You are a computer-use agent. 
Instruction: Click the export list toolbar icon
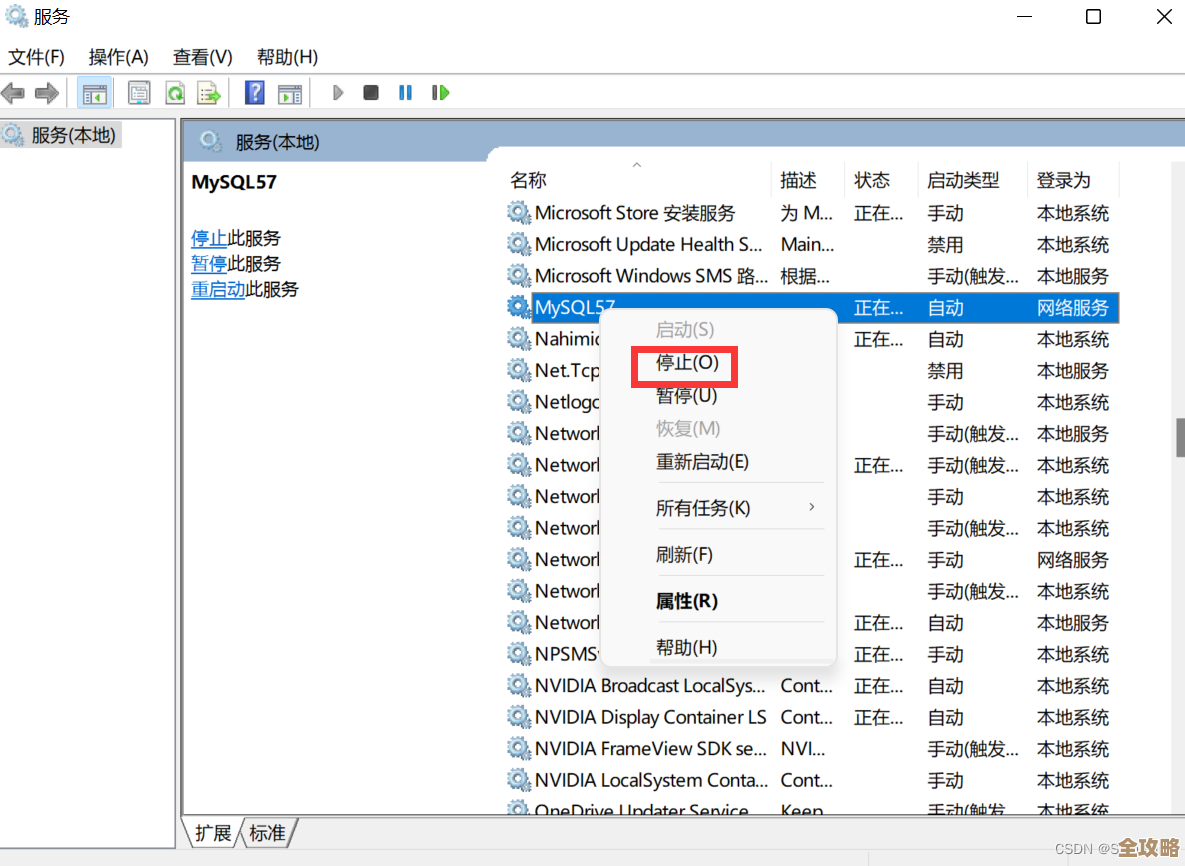coord(209,92)
